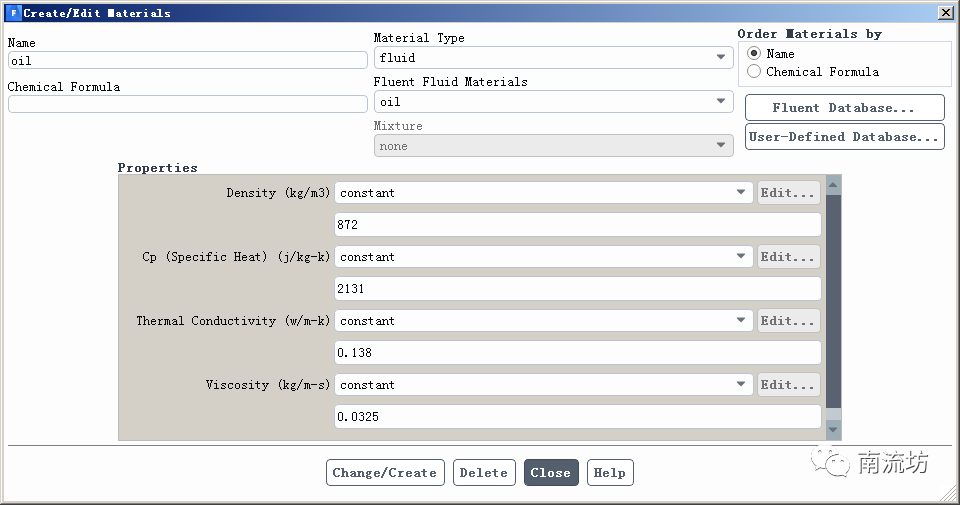Open the Material Type dropdown
Image resolution: width=960 pixels, height=505 pixels.
point(553,58)
